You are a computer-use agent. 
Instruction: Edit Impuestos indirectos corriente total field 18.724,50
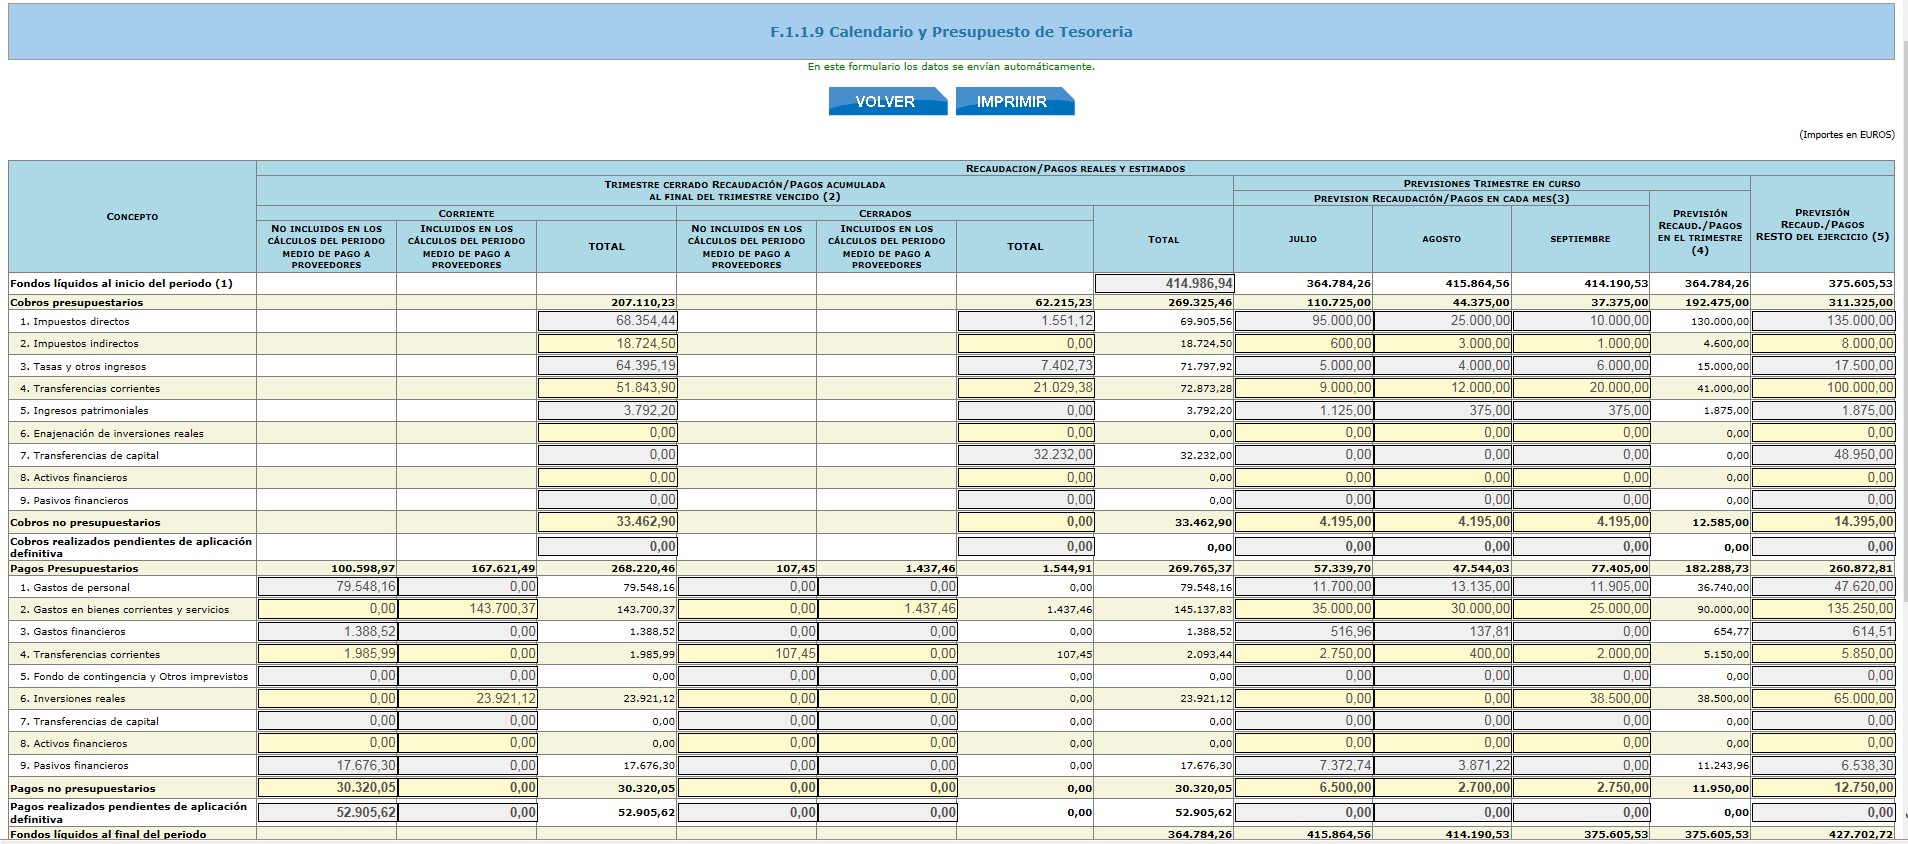[x=608, y=343]
